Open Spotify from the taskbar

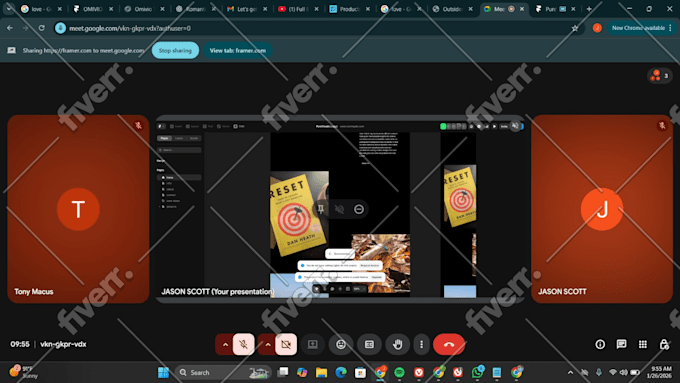tap(399, 372)
